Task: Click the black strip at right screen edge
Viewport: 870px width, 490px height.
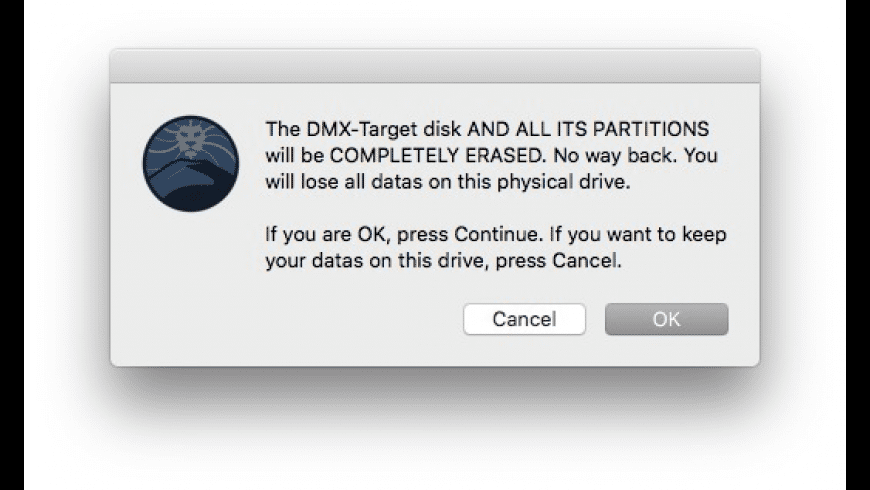Action: tap(857, 245)
